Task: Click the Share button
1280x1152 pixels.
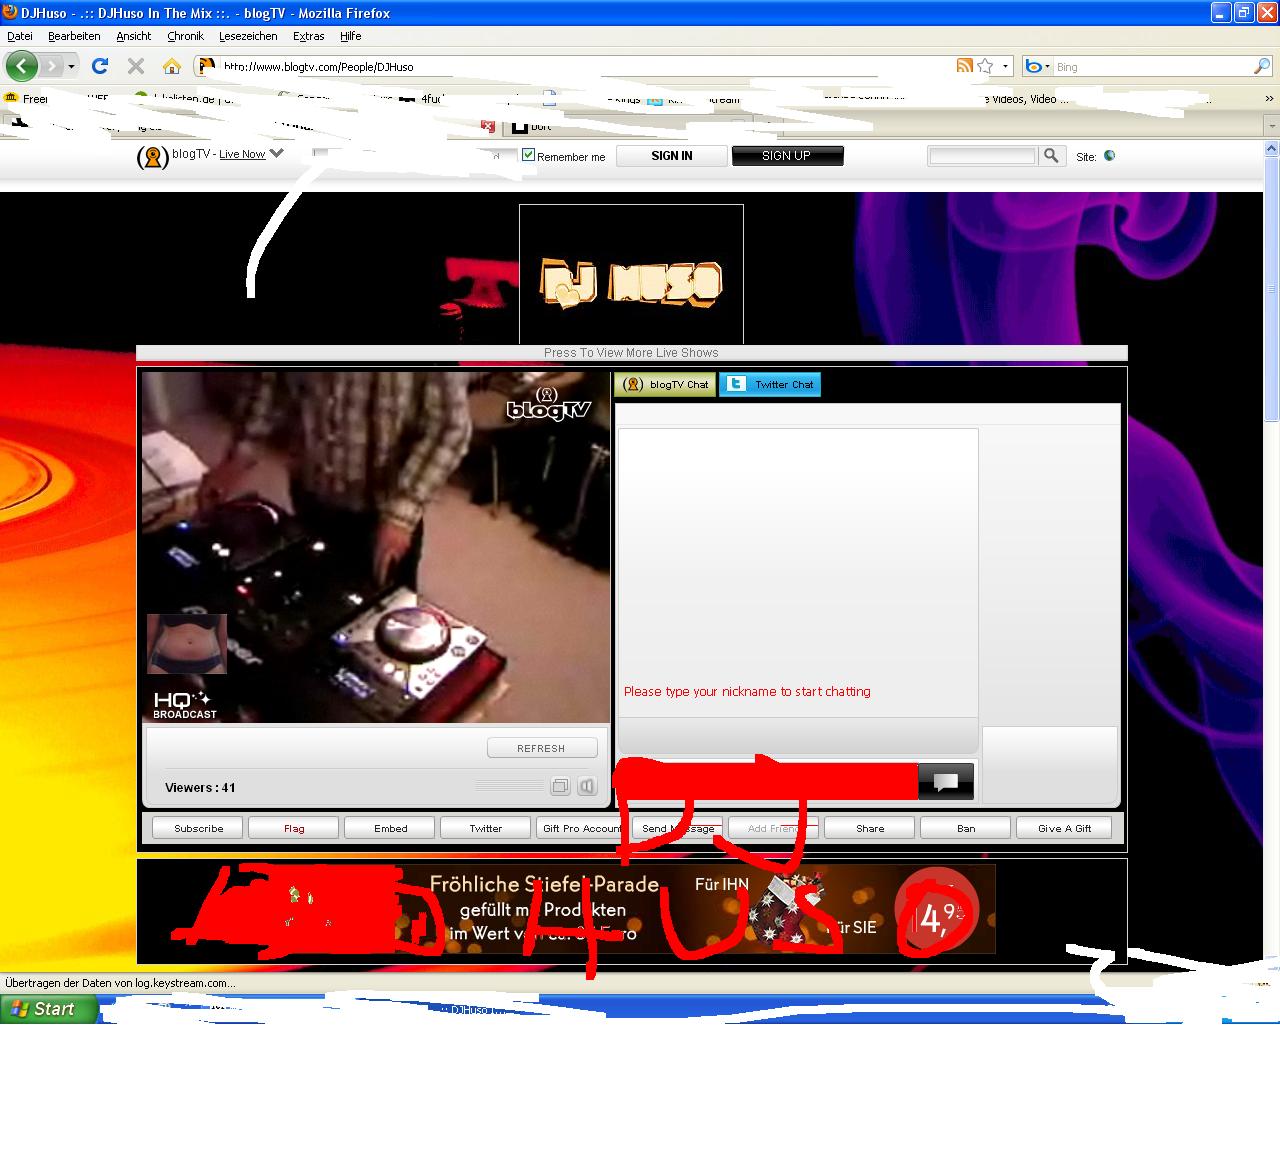Action: [x=870, y=828]
